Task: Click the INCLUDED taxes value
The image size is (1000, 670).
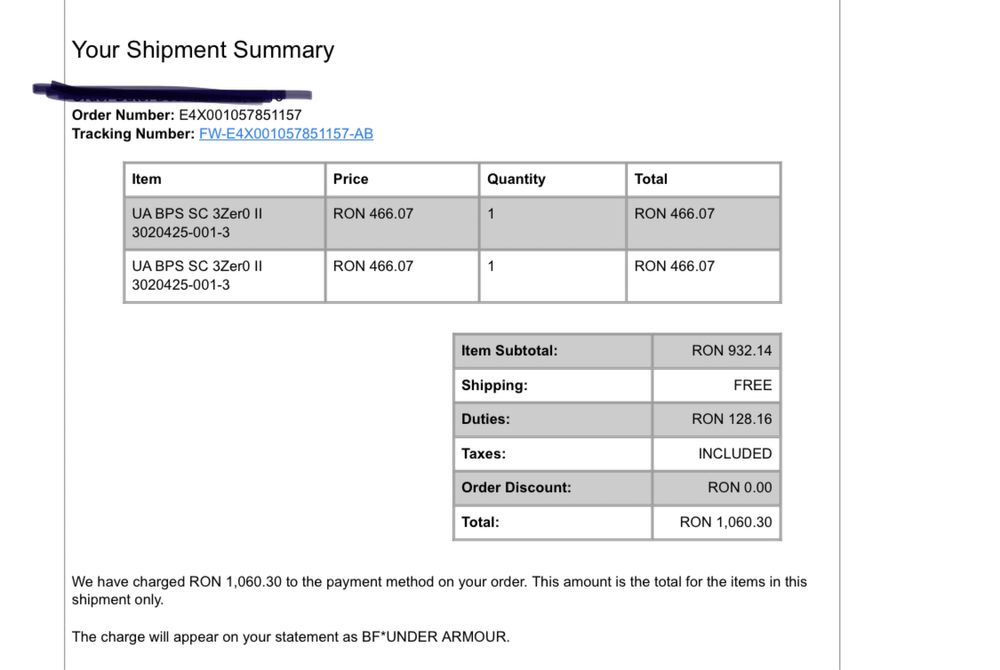Action: click(x=735, y=453)
